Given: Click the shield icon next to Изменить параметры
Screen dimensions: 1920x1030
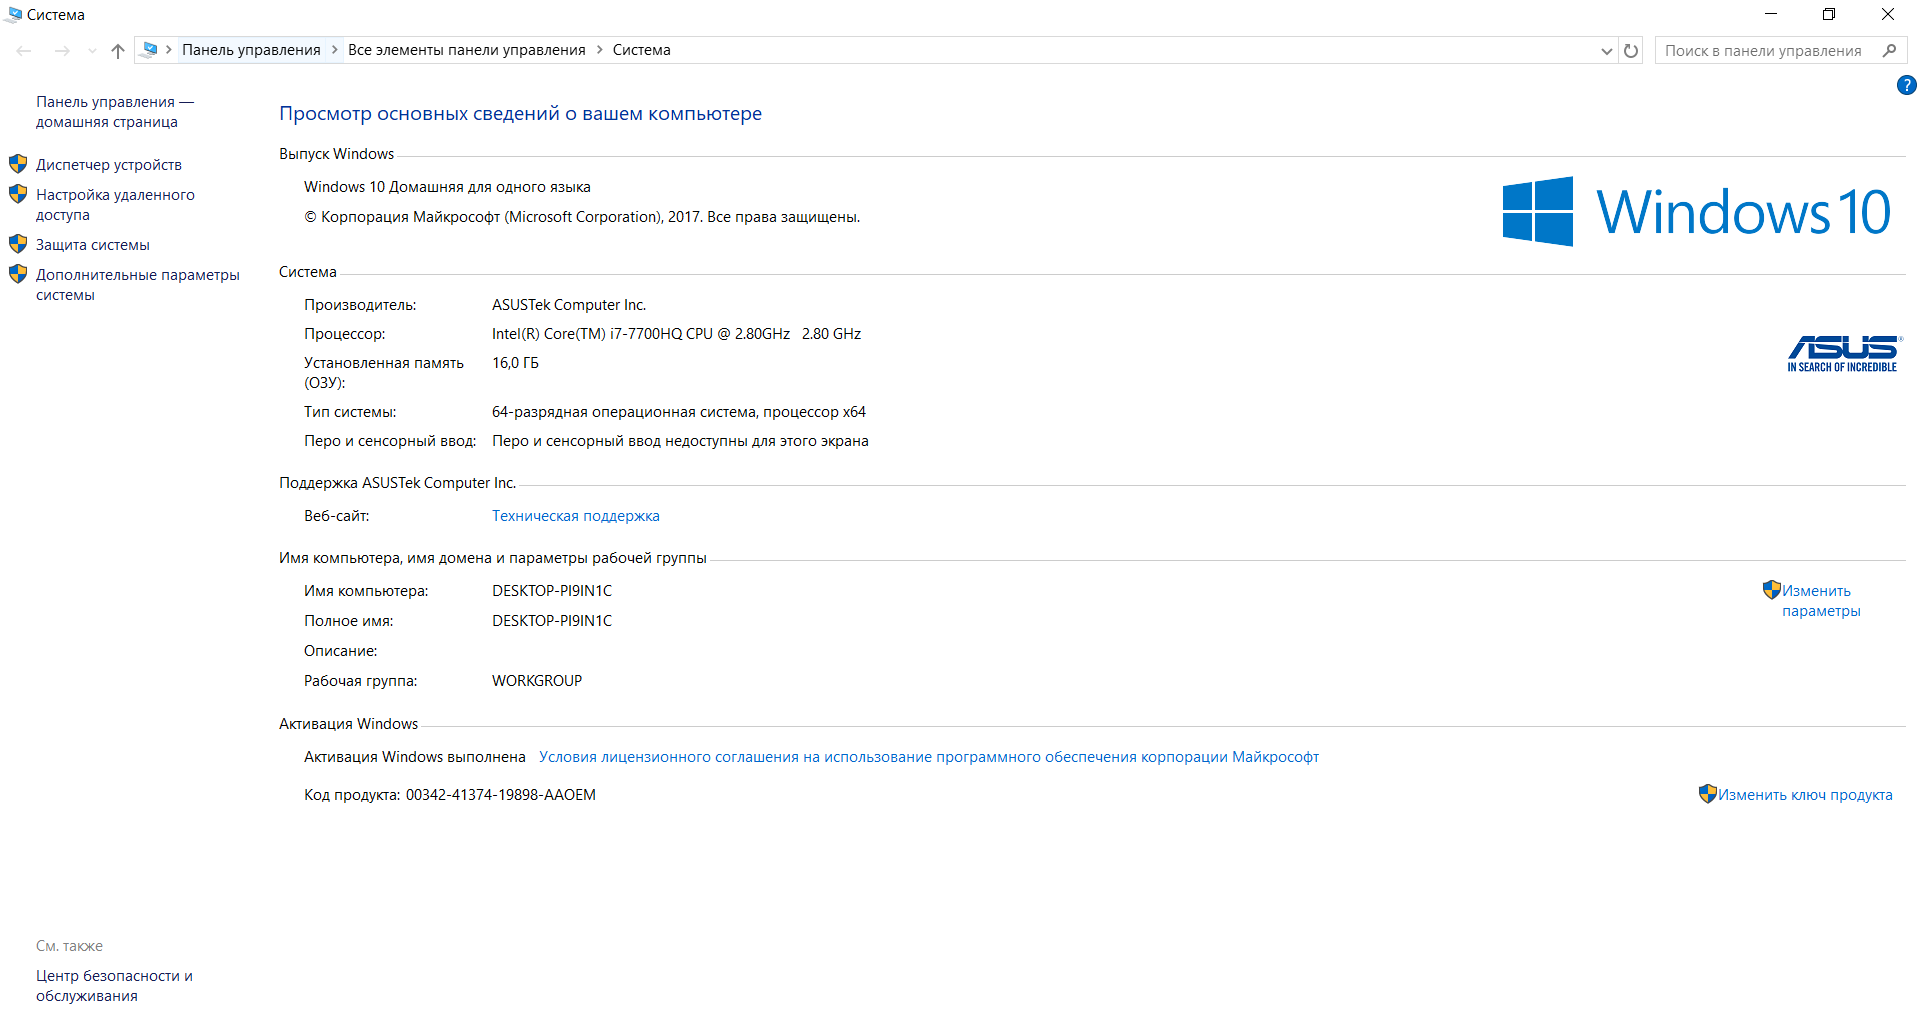Looking at the screenshot, I should (1771, 590).
